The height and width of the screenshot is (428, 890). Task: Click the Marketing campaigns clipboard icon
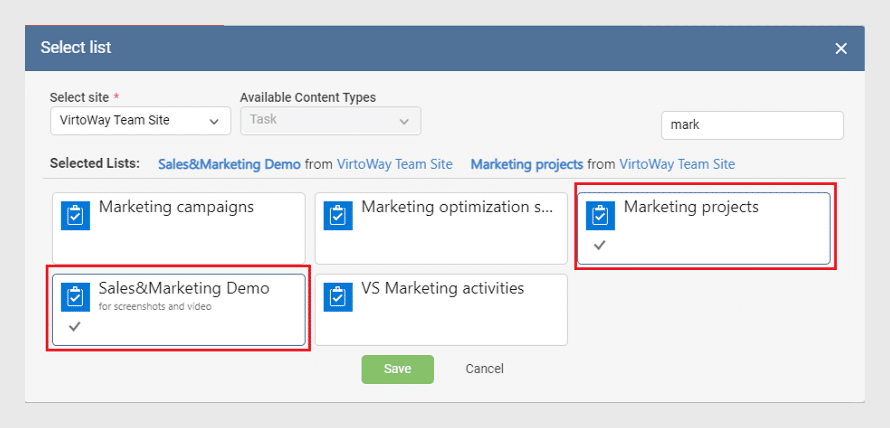[x=75, y=216]
